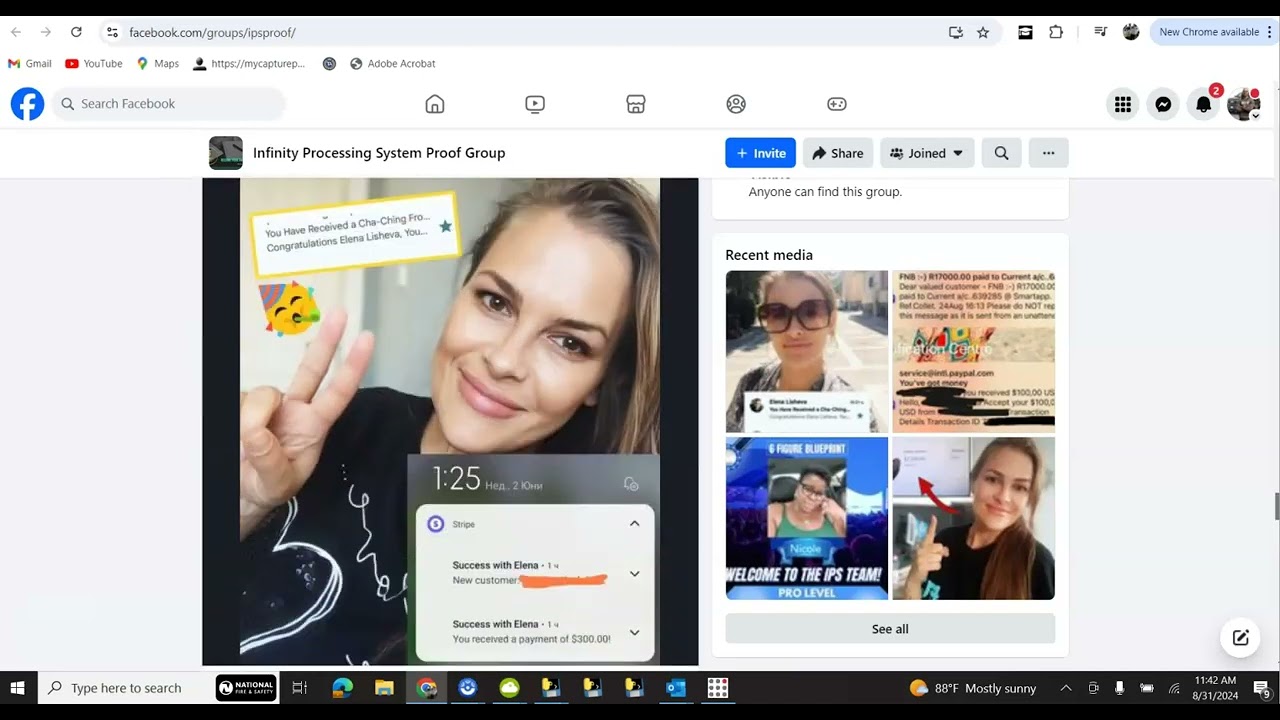Open the Facebook Video tab icon

point(535,104)
